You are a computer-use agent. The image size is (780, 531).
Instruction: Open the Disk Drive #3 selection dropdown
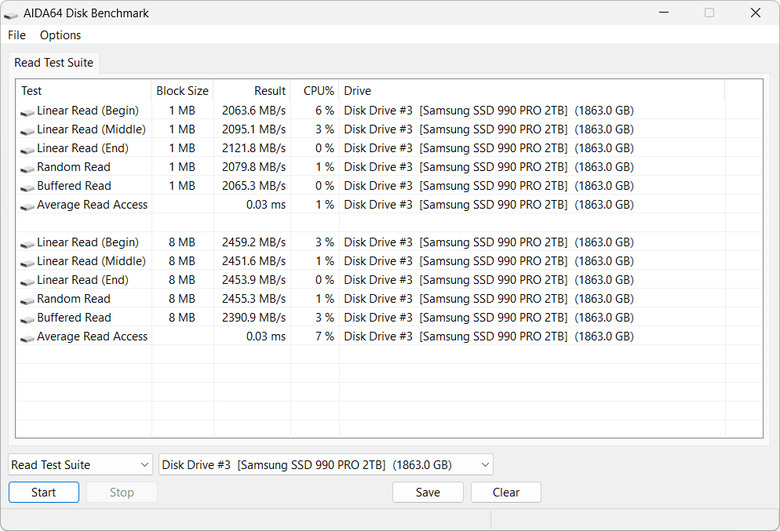click(x=326, y=465)
